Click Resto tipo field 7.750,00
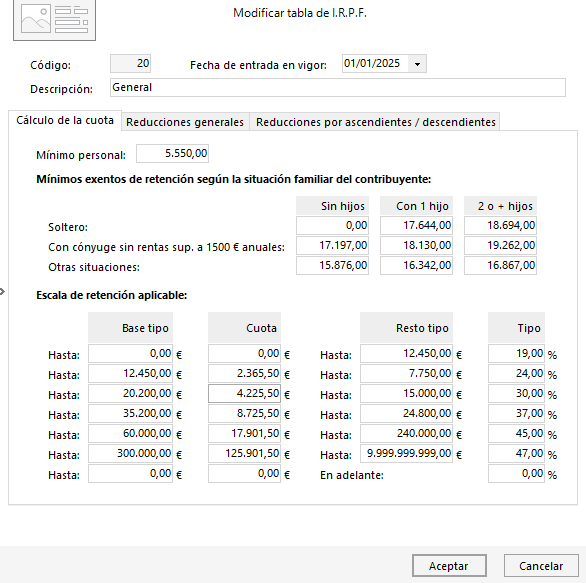This screenshot has height=583, width=586. coord(407,374)
